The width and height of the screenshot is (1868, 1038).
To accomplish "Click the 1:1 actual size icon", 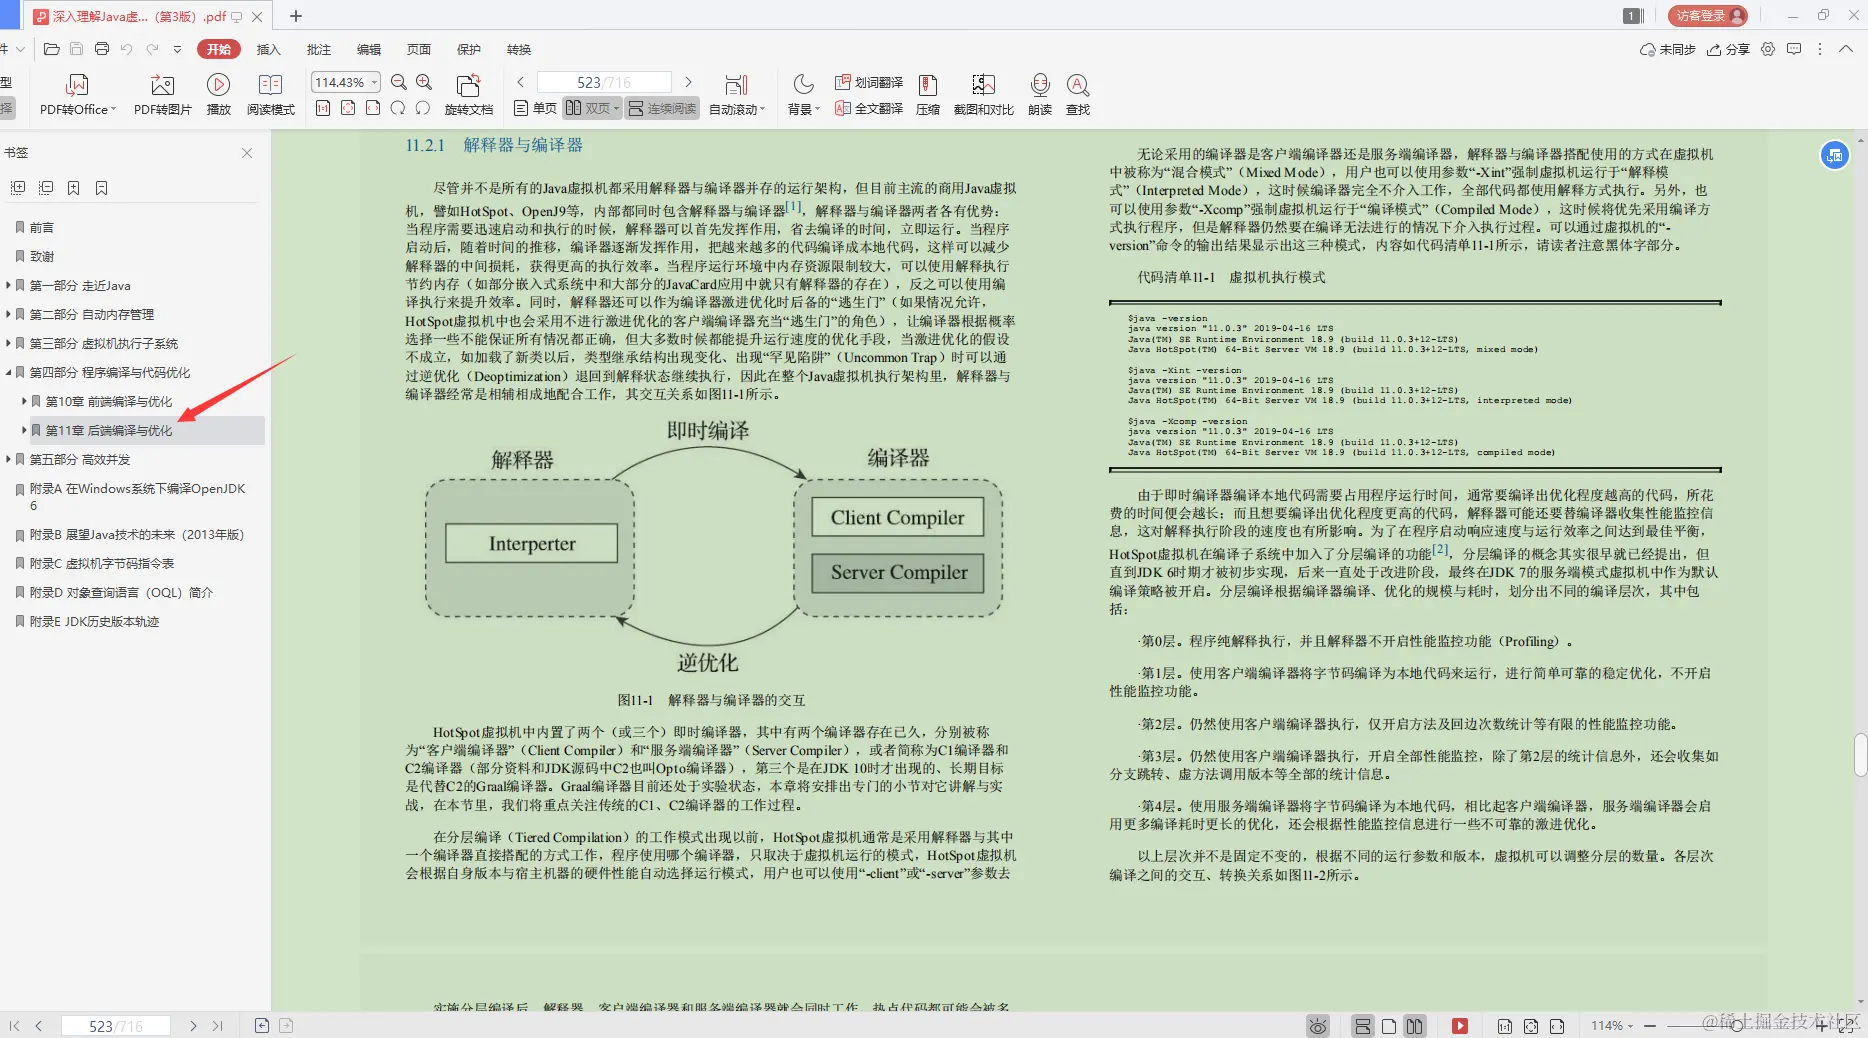I will [x=323, y=110].
